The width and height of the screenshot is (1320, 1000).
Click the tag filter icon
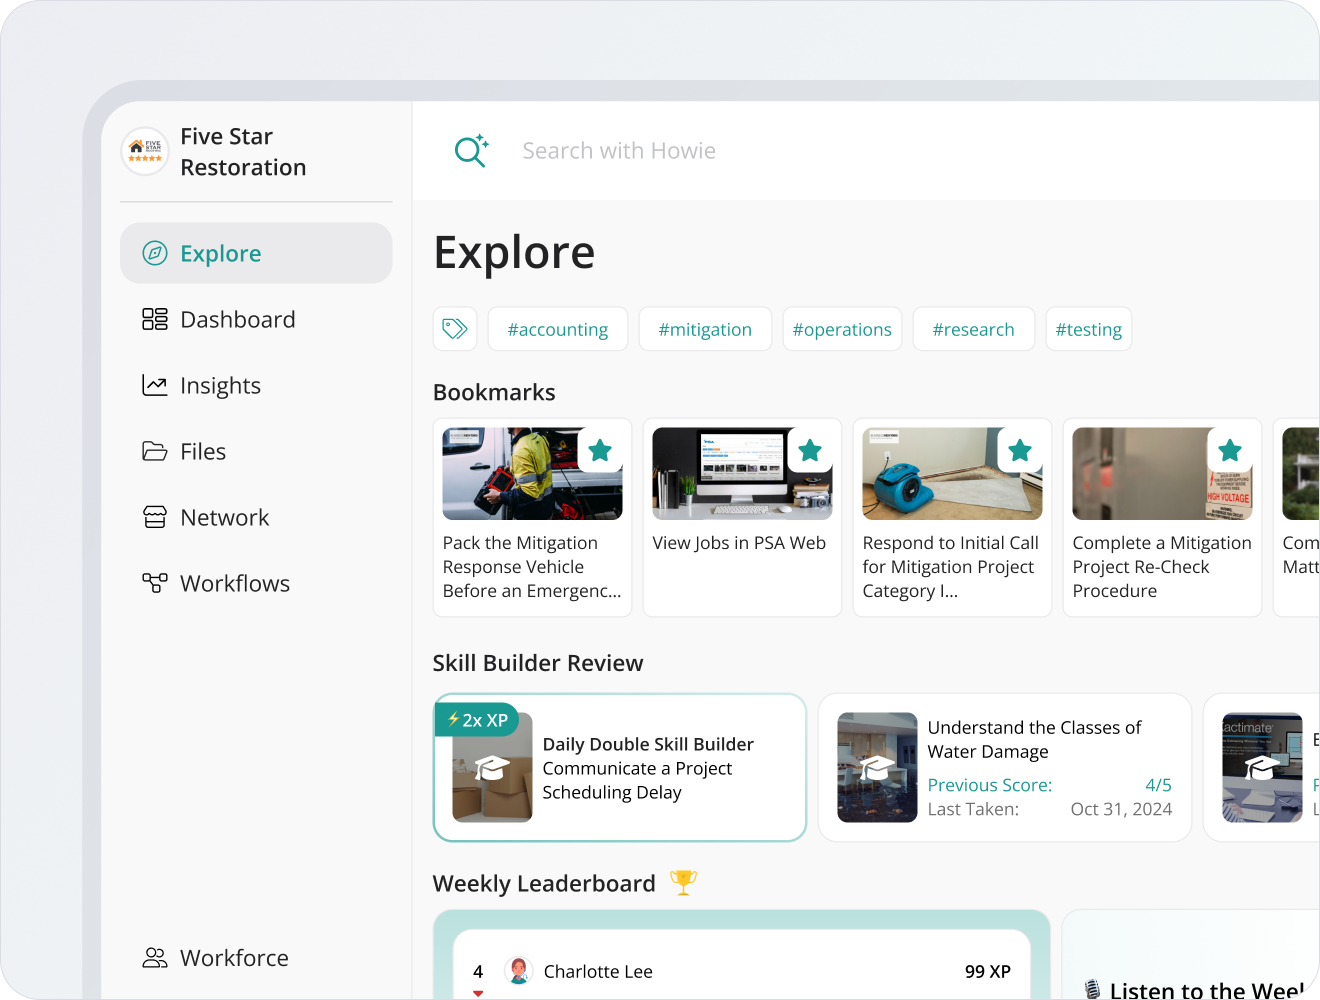[455, 329]
